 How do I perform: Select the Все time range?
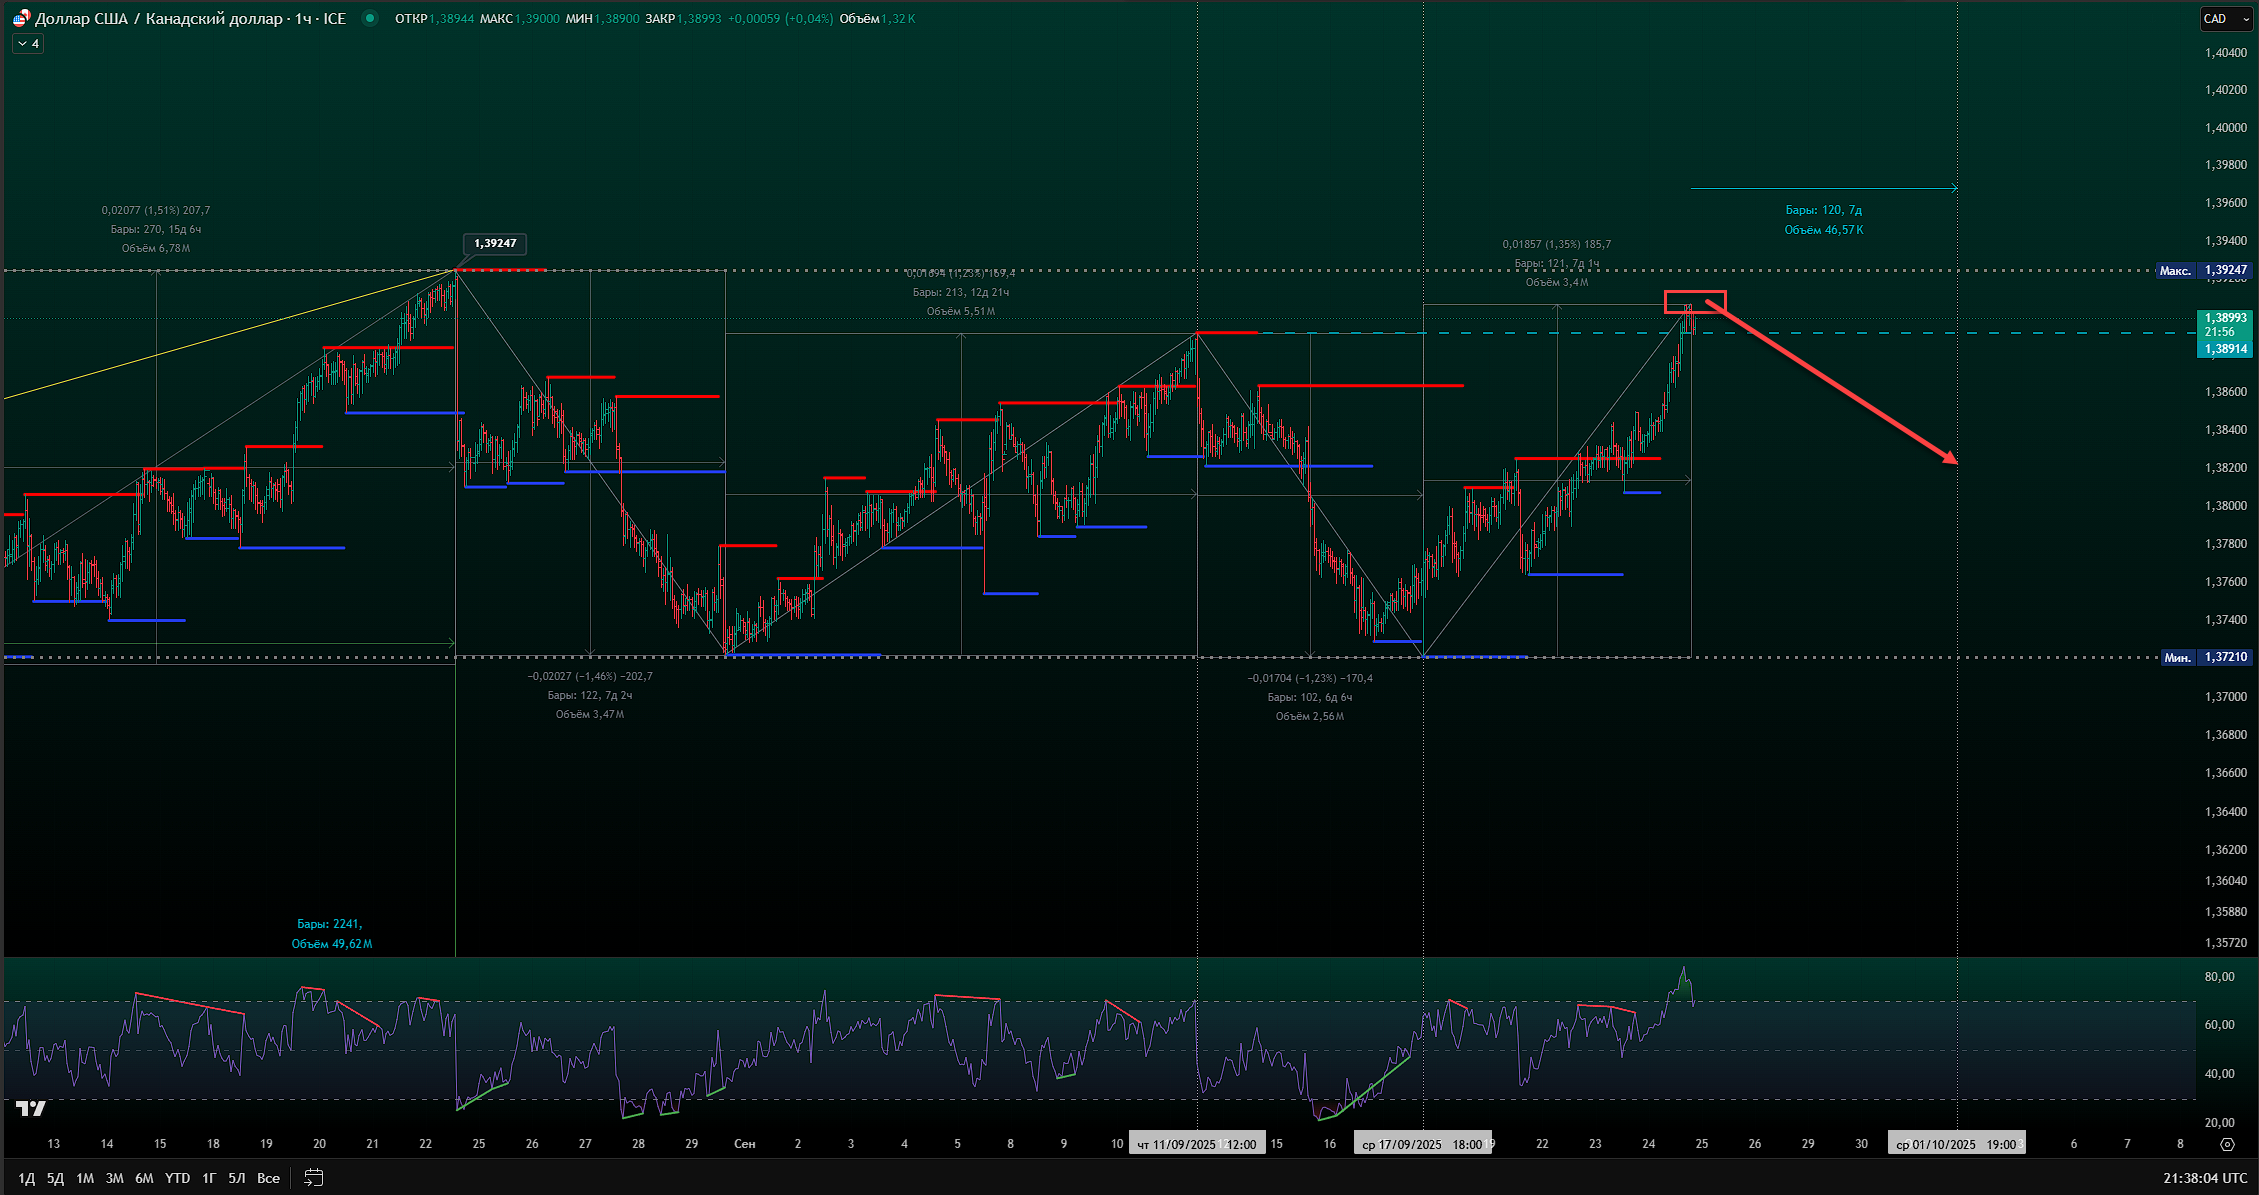pos(268,1178)
